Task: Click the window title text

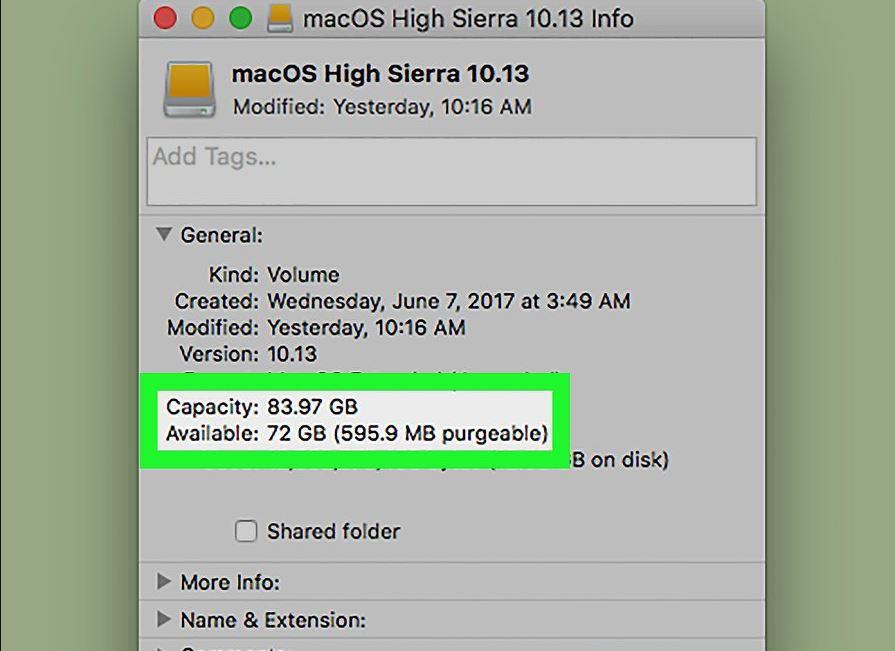Action: [x=468, y=19]
